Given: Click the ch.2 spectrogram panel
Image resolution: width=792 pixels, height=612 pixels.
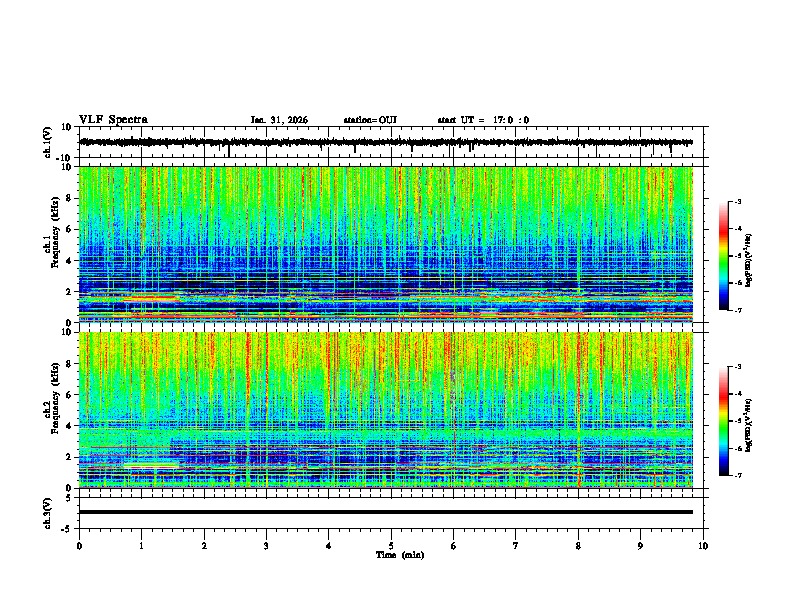Looking at the screenshot, I should pyautogui.click(x=385, y=410).
